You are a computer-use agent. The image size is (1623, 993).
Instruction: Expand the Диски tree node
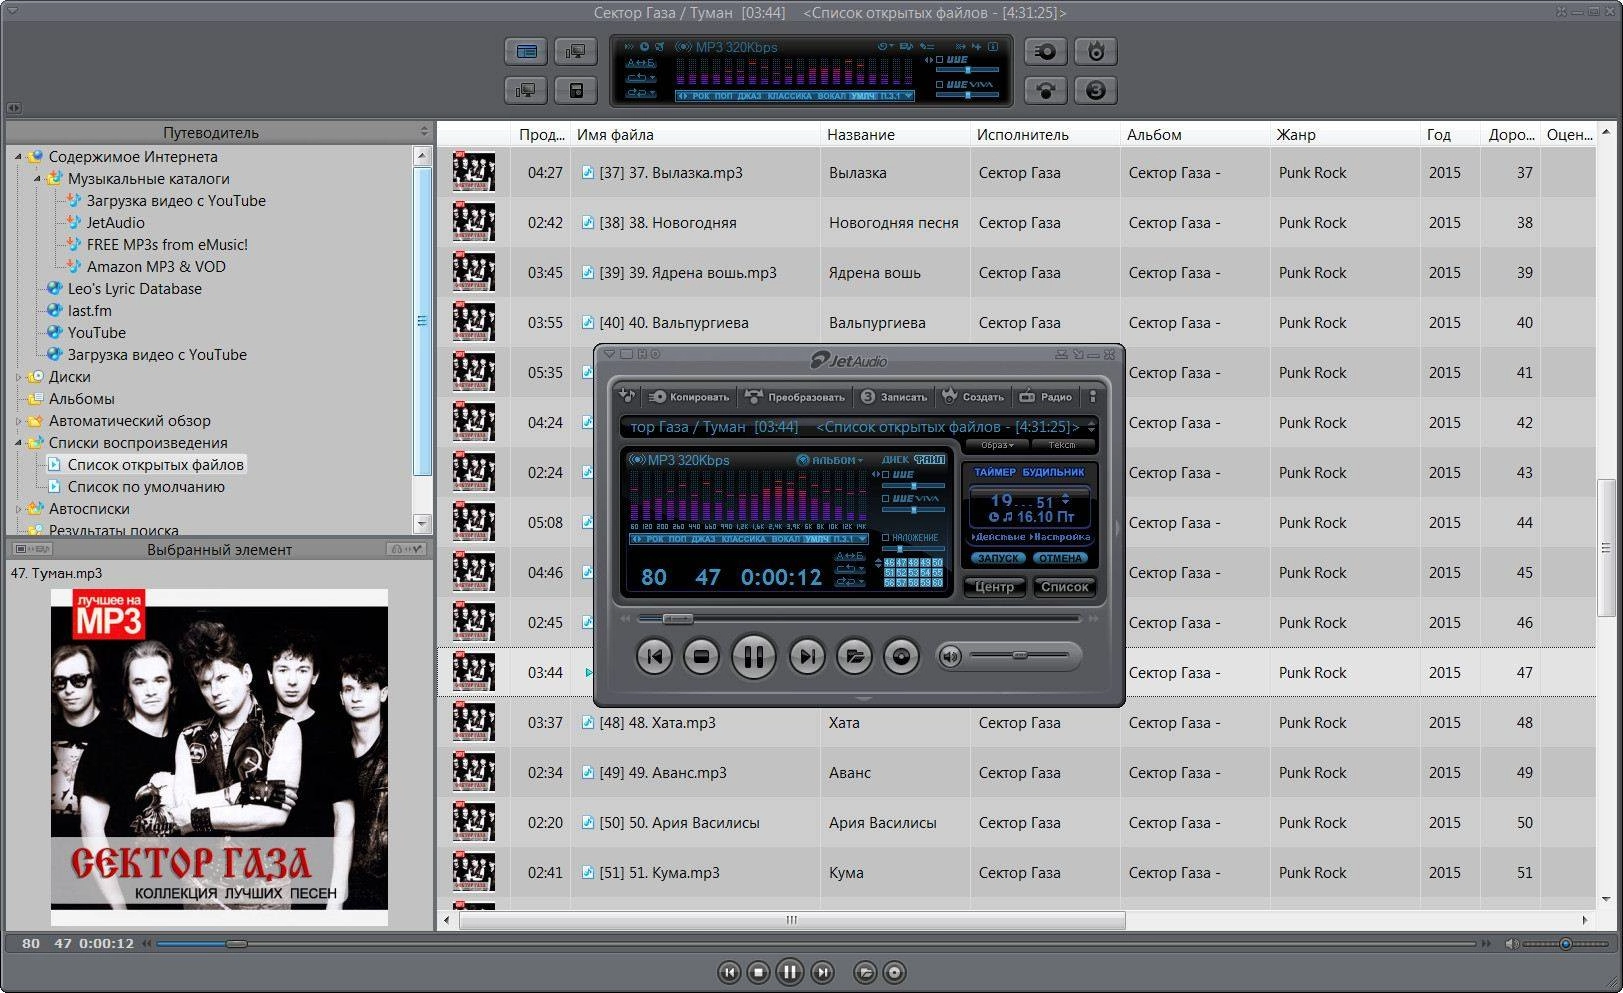click(x=18, y=377)
